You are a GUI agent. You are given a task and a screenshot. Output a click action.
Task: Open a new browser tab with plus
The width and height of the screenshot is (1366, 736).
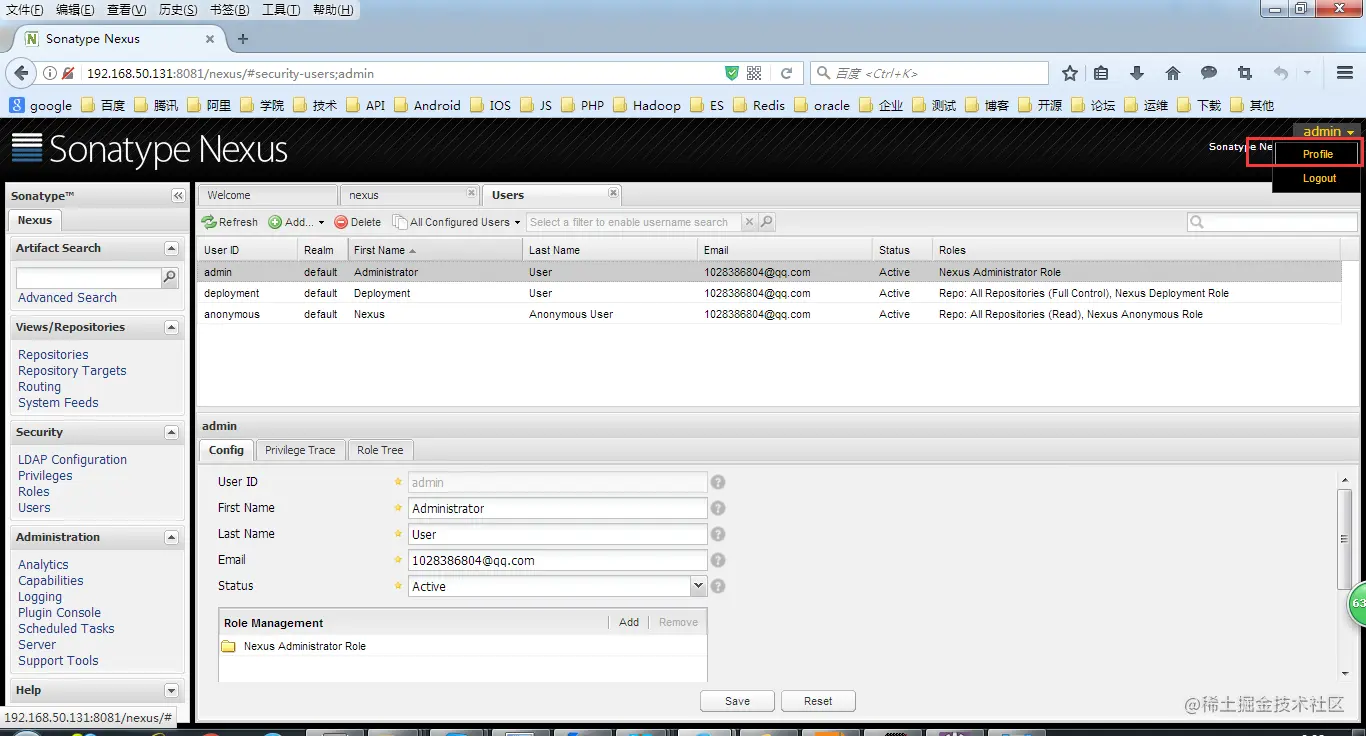tap(242, 39)
